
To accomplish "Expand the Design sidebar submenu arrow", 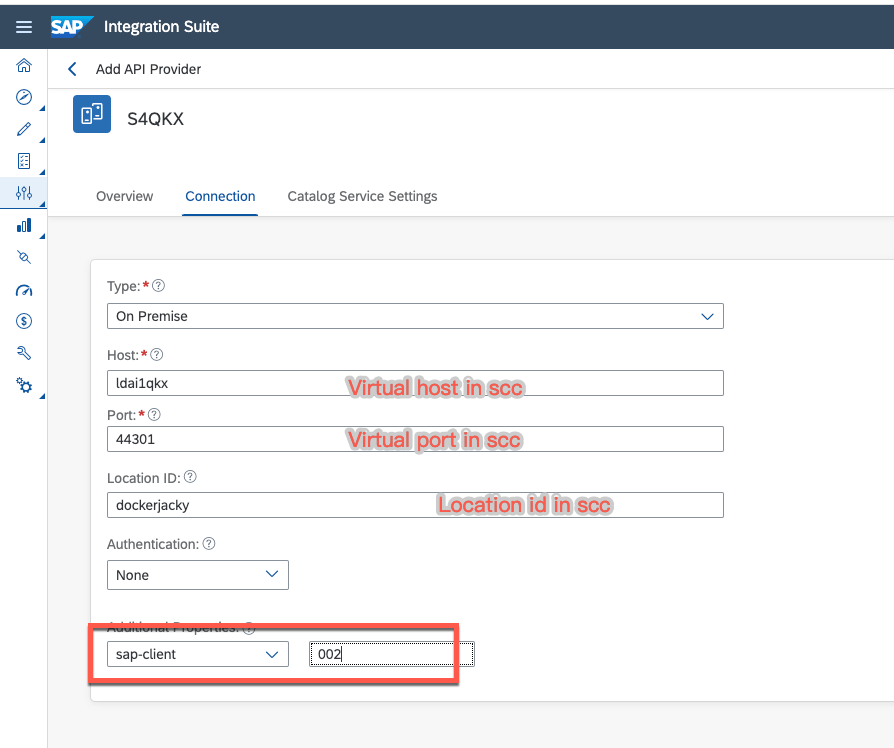I will [x=42, y=140].
